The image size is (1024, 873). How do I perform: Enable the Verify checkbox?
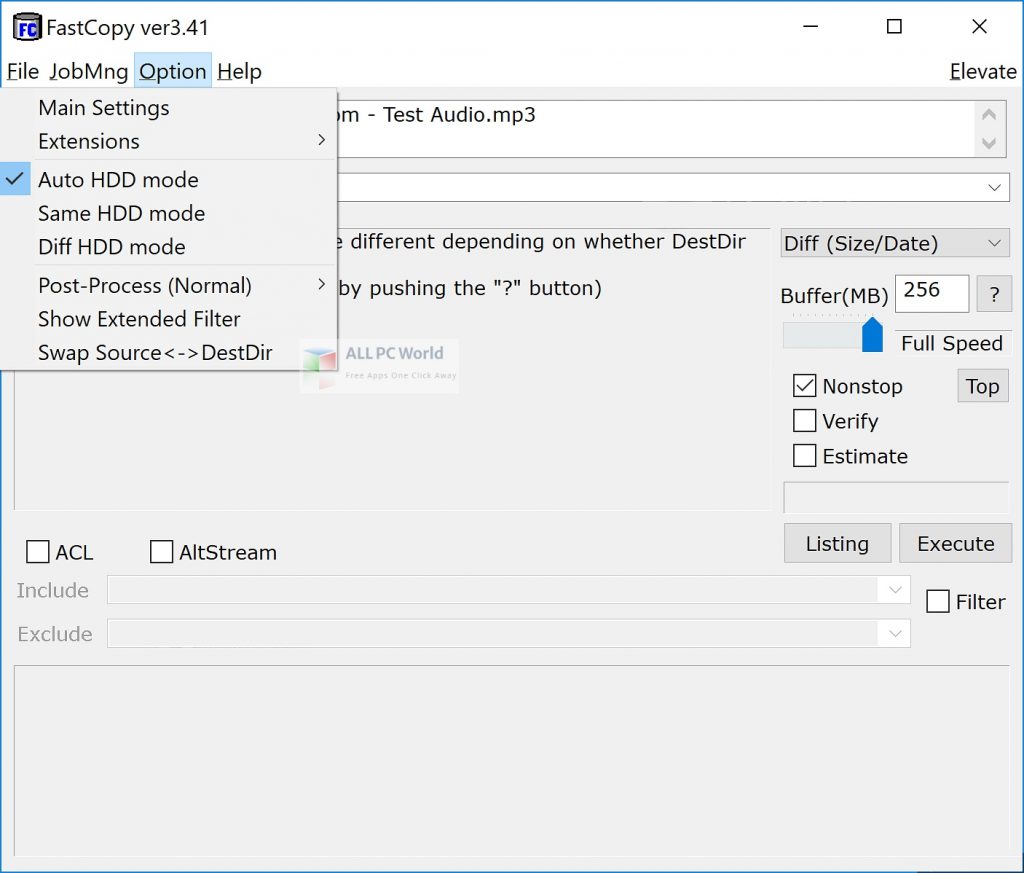point(805,421)
